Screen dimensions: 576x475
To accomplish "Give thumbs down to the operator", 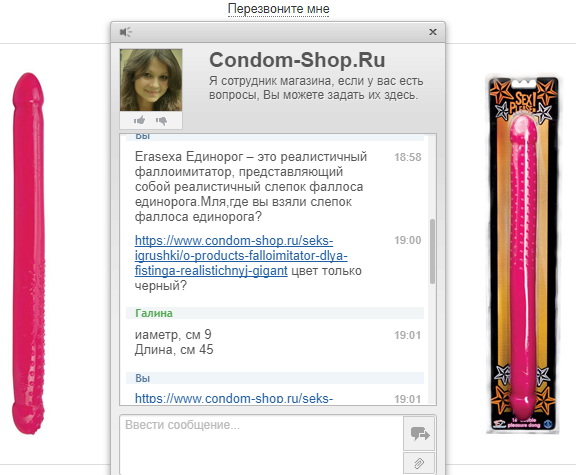I will pyautogui.click(x=161, y=120).
